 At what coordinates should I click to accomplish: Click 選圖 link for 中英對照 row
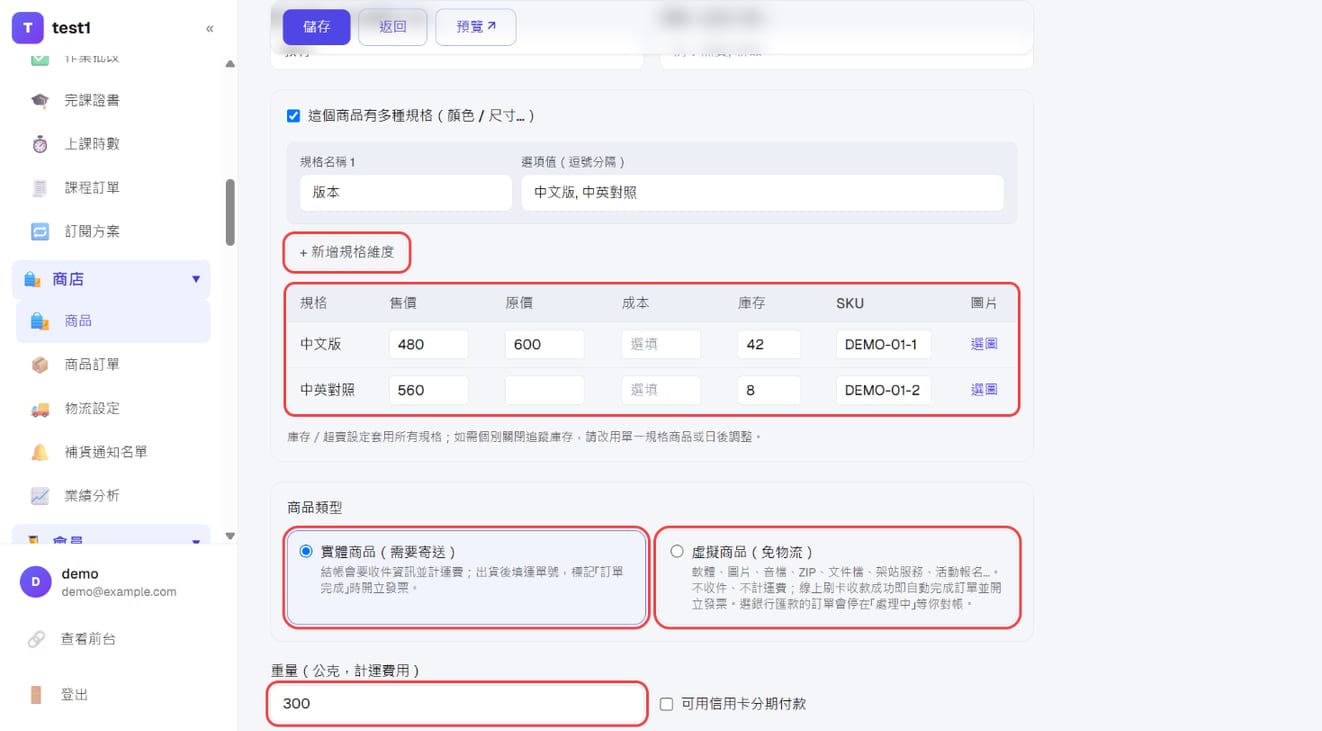(x=984, y=390)
